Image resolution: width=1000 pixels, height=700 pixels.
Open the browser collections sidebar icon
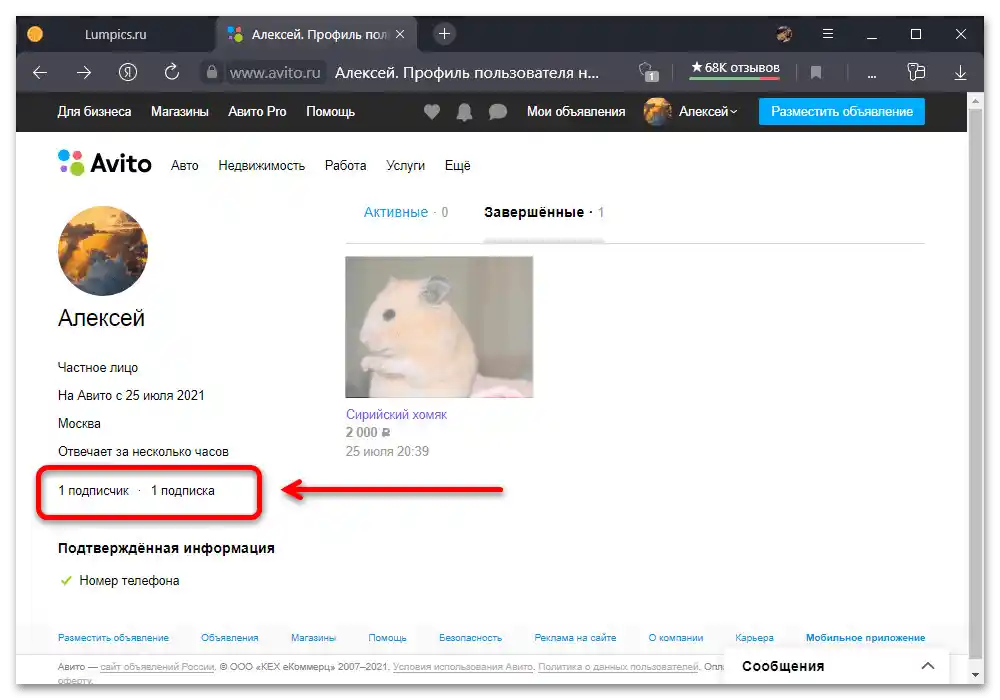click(916, 71)
